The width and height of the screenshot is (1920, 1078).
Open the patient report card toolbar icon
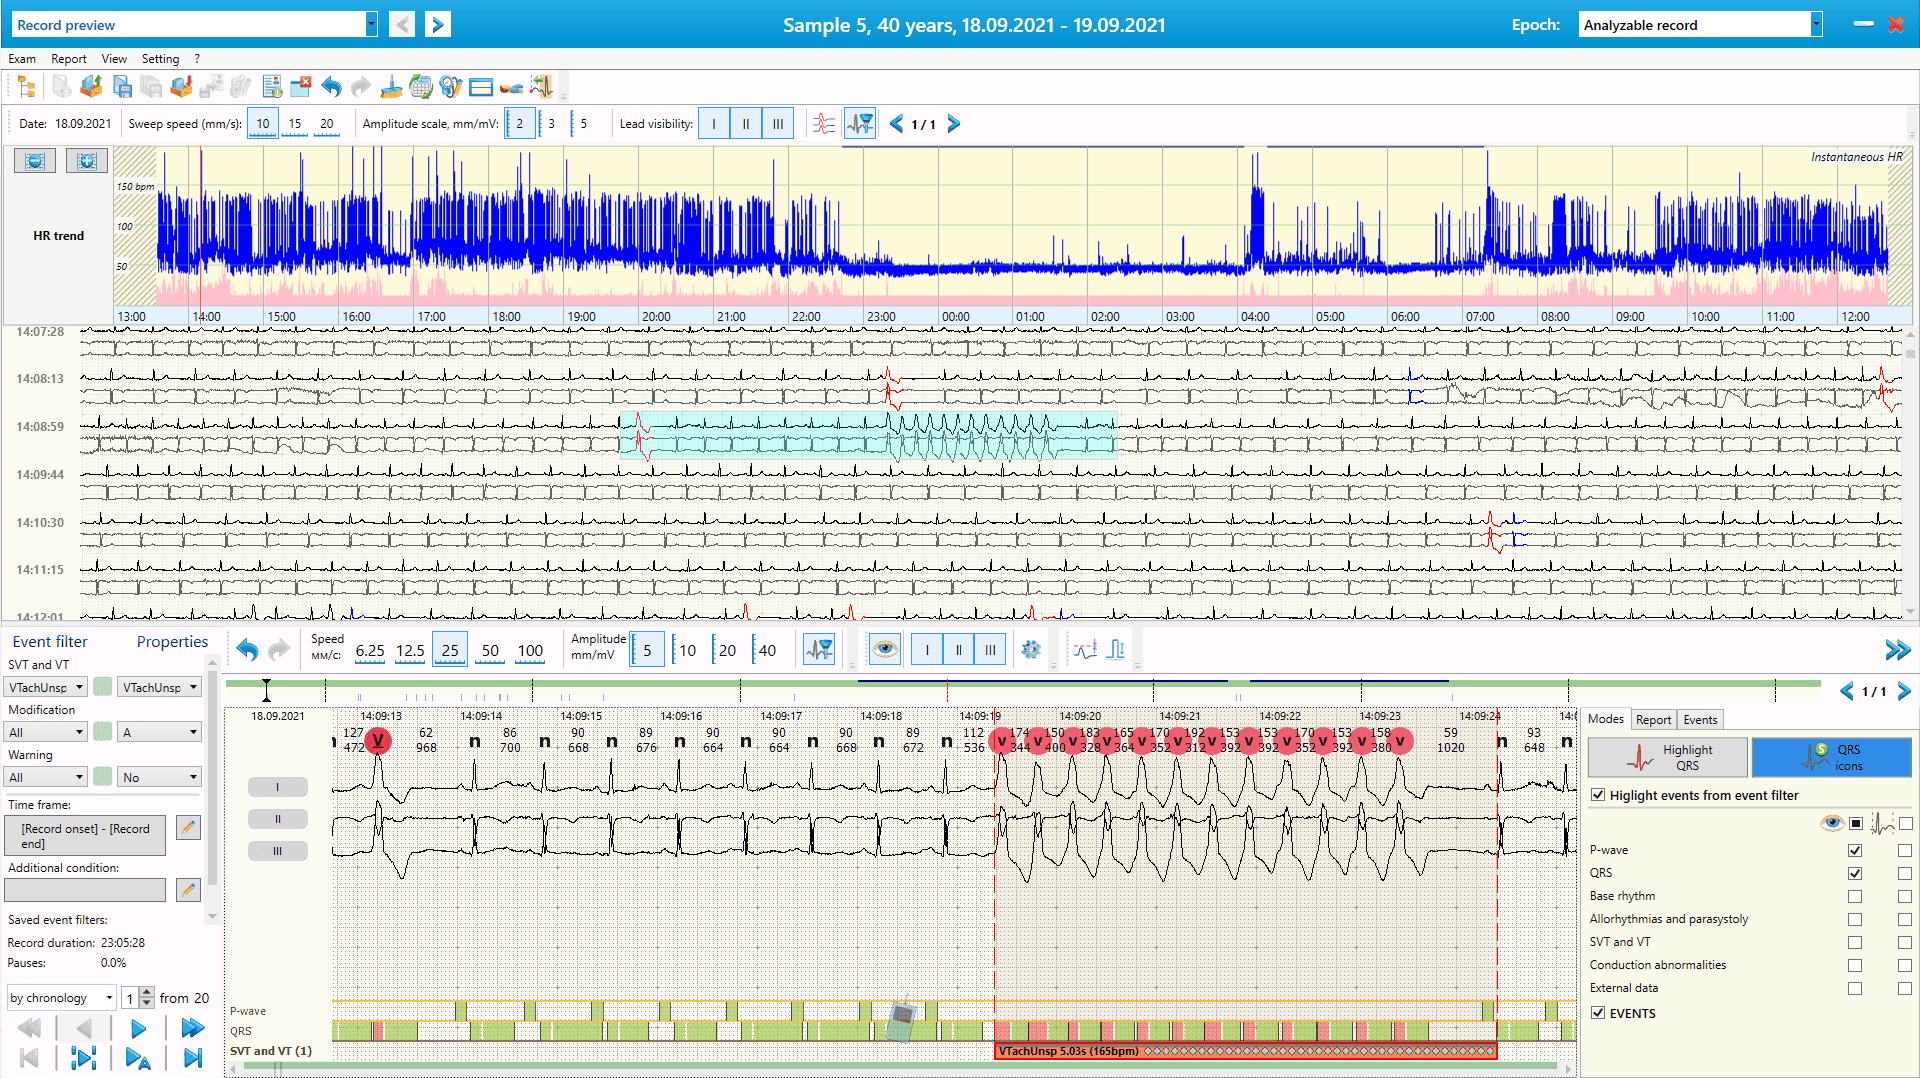(271, 87)
